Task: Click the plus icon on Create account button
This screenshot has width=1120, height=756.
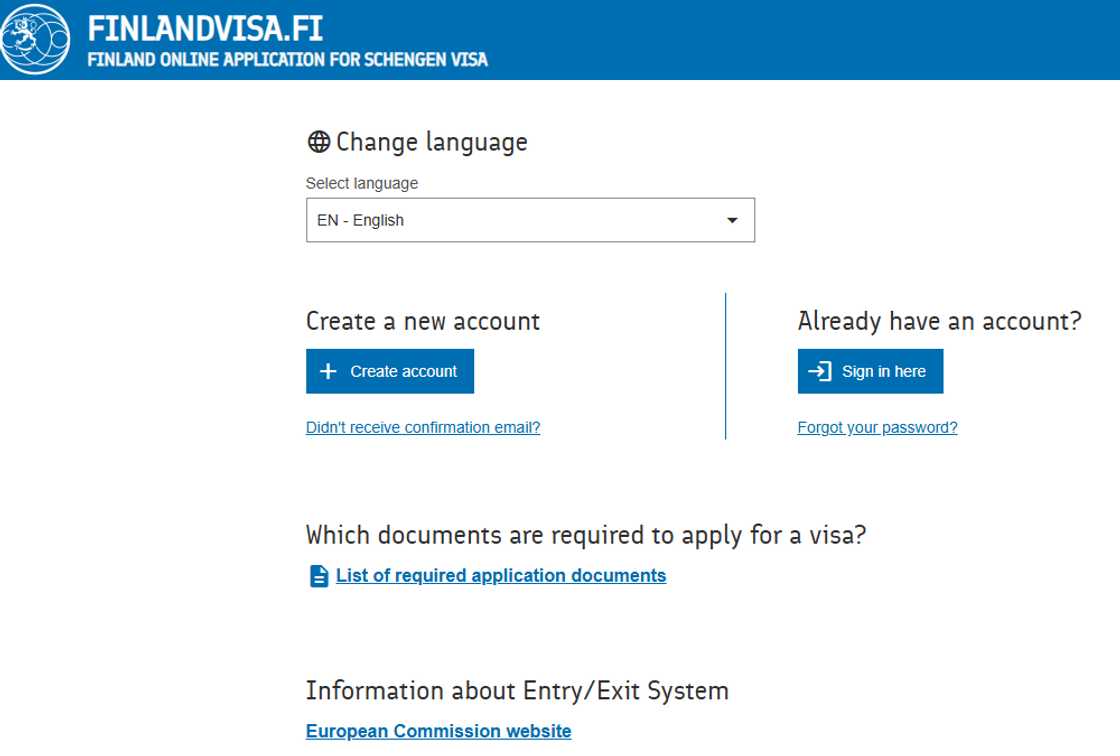Action: point(329,370)
